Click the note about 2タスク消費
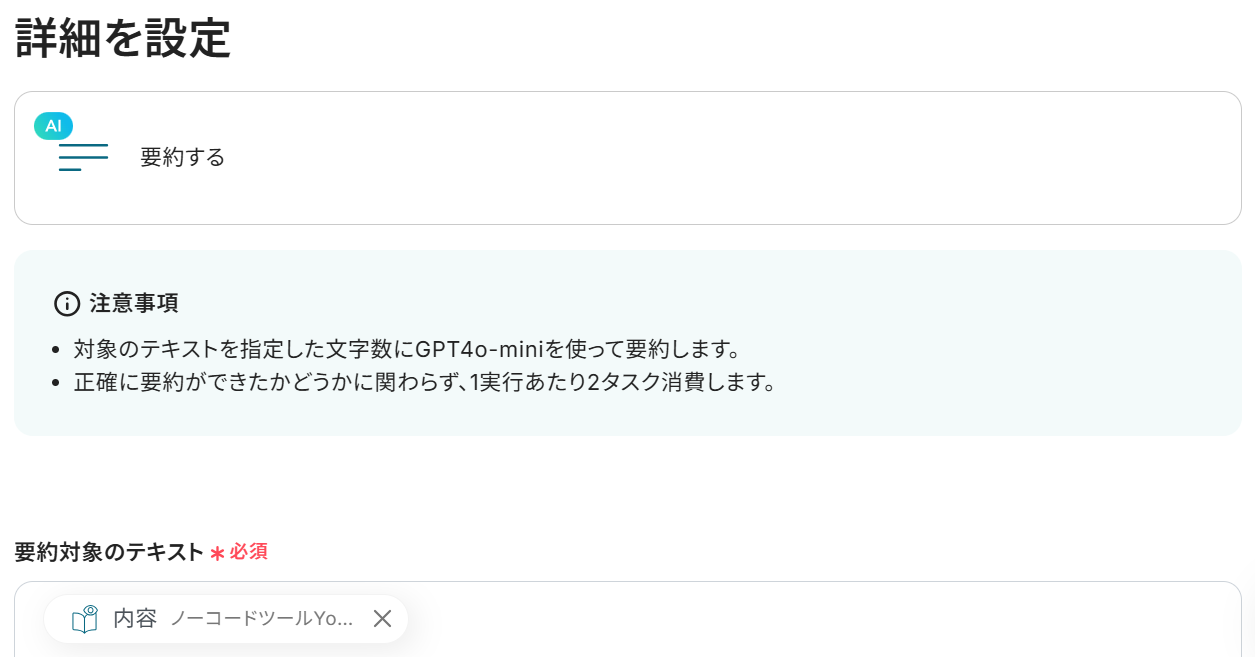 click(x=424, y=383)
